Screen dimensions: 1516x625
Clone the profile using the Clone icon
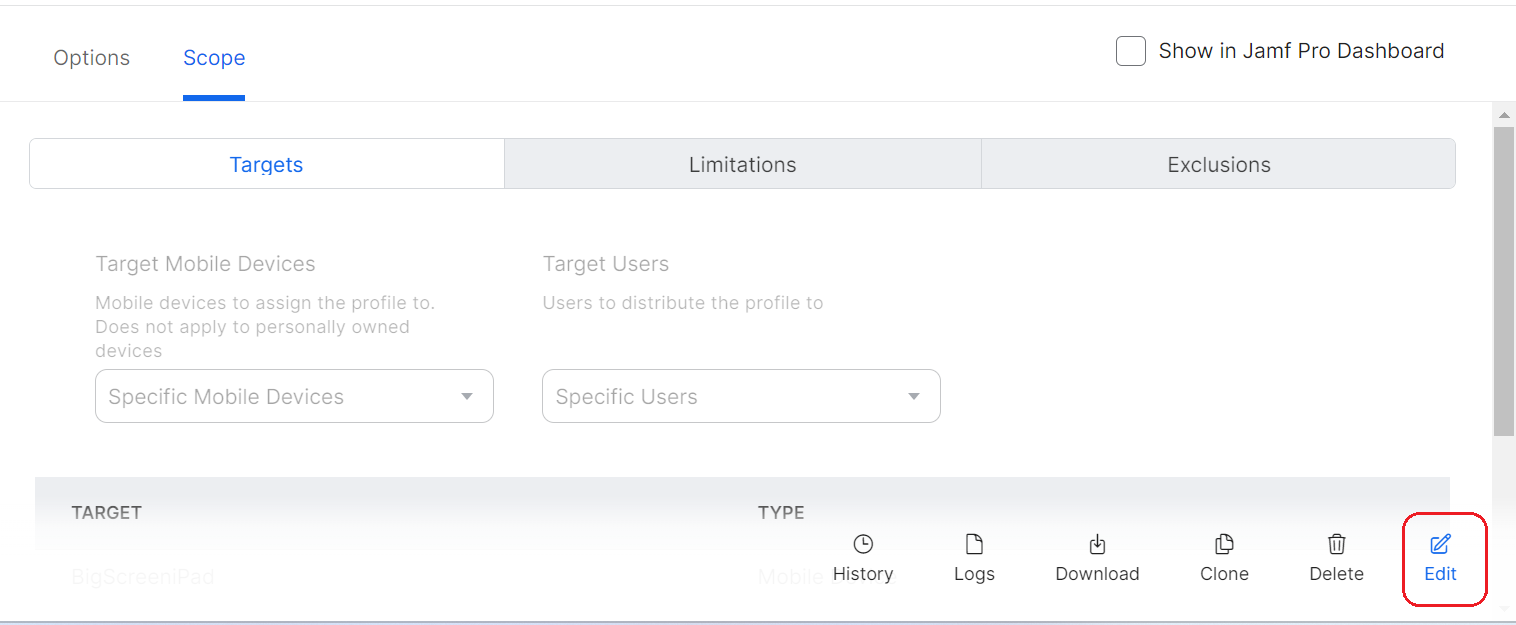click(x=1224, y=544)
